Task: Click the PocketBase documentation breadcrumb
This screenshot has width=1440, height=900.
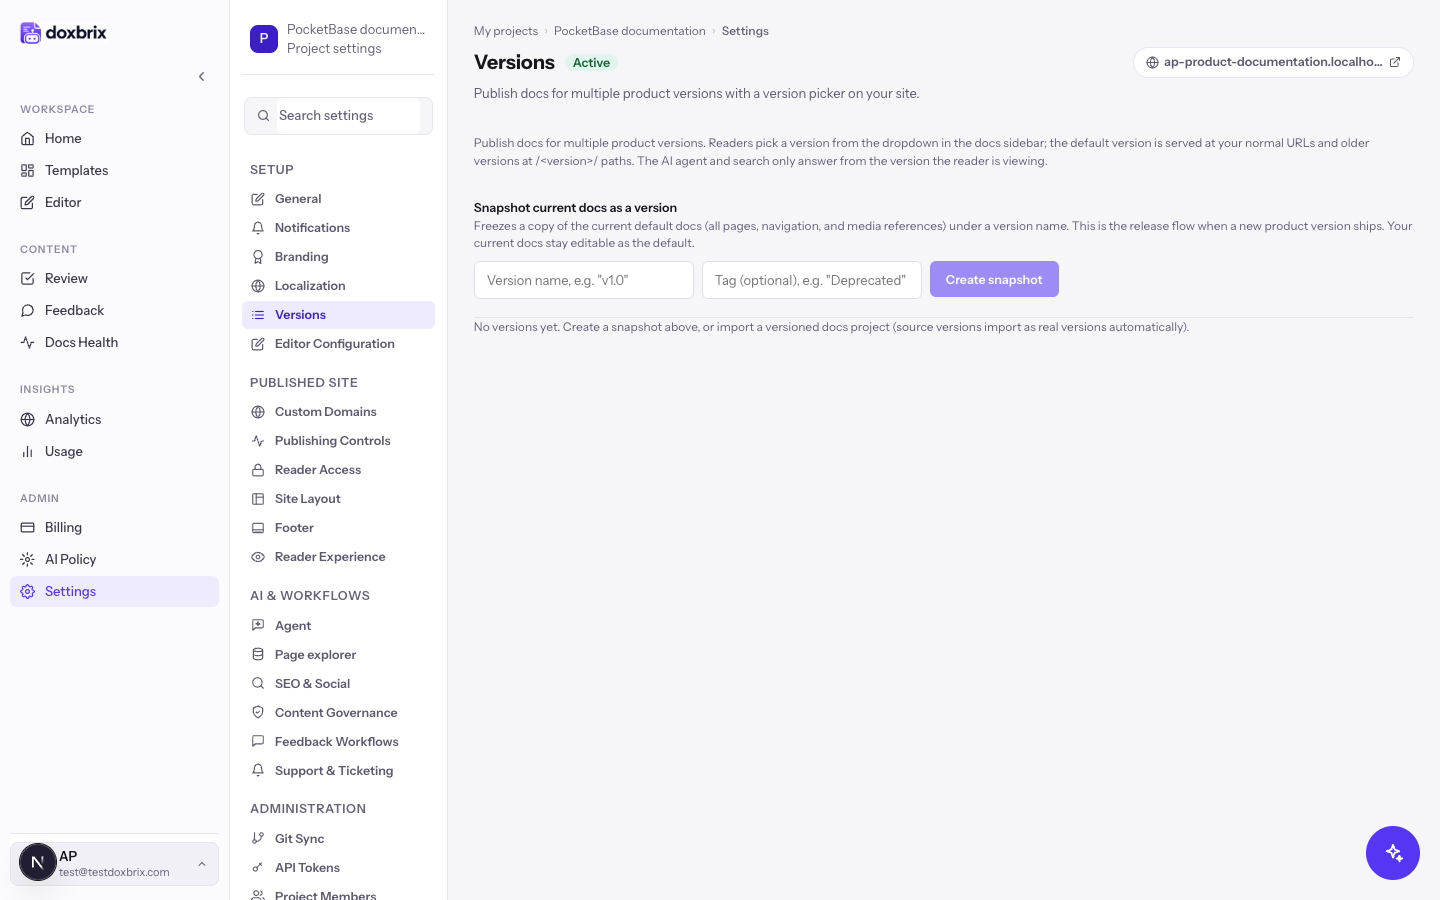Action: coord(630,31)
